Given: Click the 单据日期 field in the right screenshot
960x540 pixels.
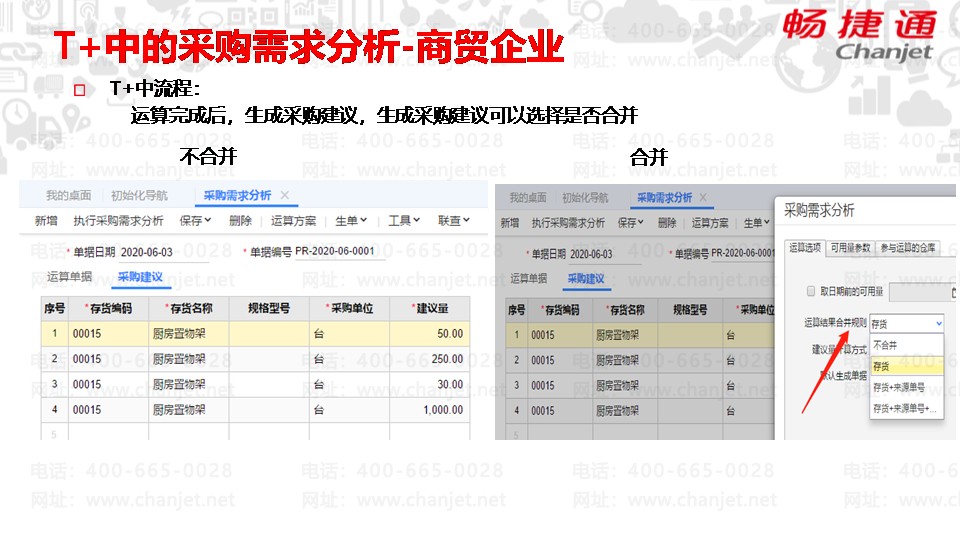Looking at the screenshot, I should click(605, 254).
